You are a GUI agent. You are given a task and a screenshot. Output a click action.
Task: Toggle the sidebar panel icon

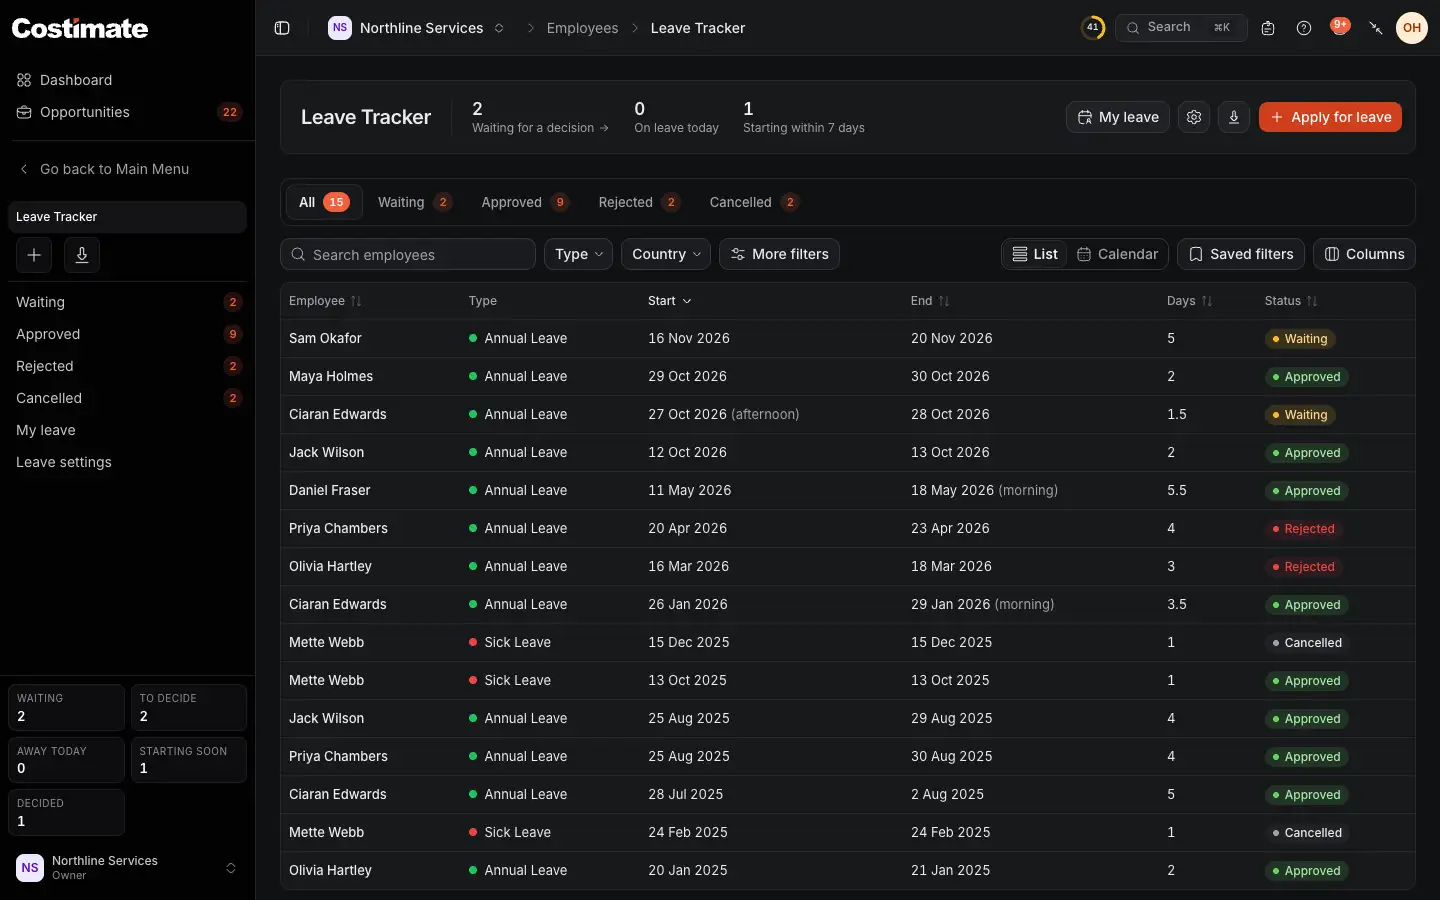[282, 28]
